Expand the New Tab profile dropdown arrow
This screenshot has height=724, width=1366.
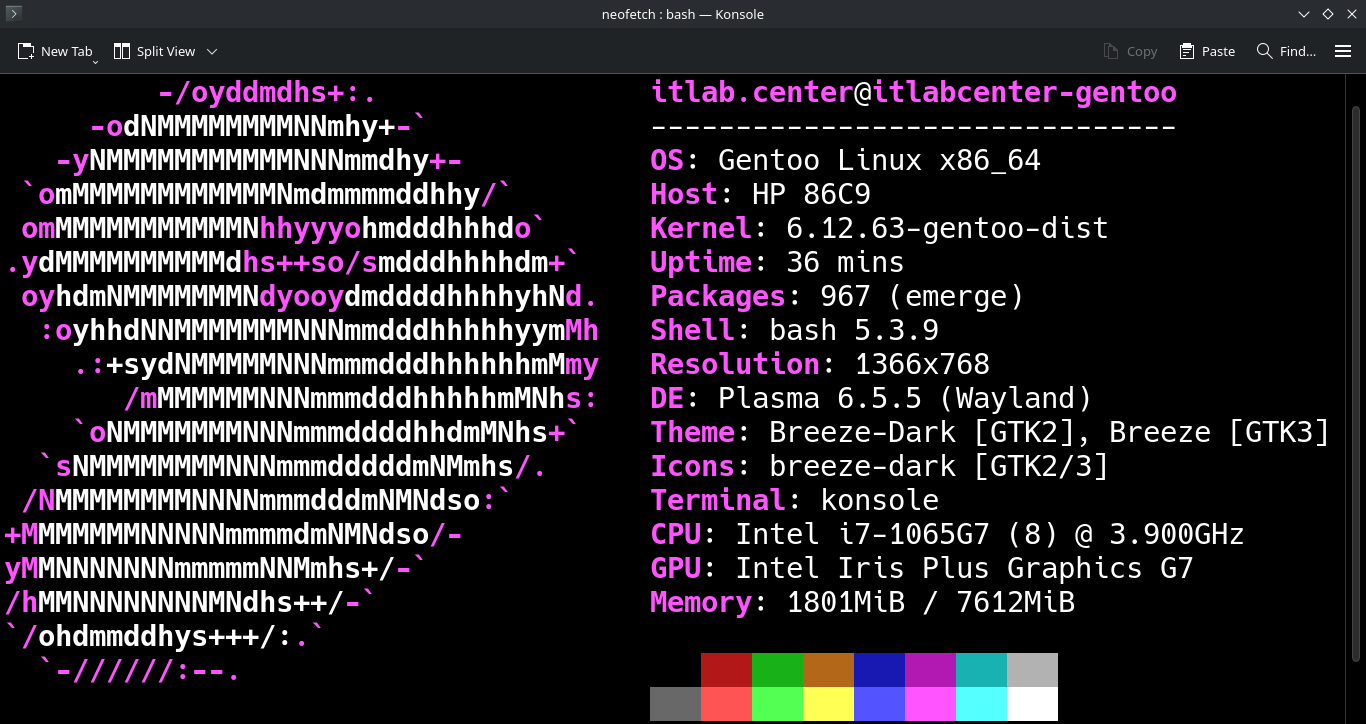tap(96, 62)
